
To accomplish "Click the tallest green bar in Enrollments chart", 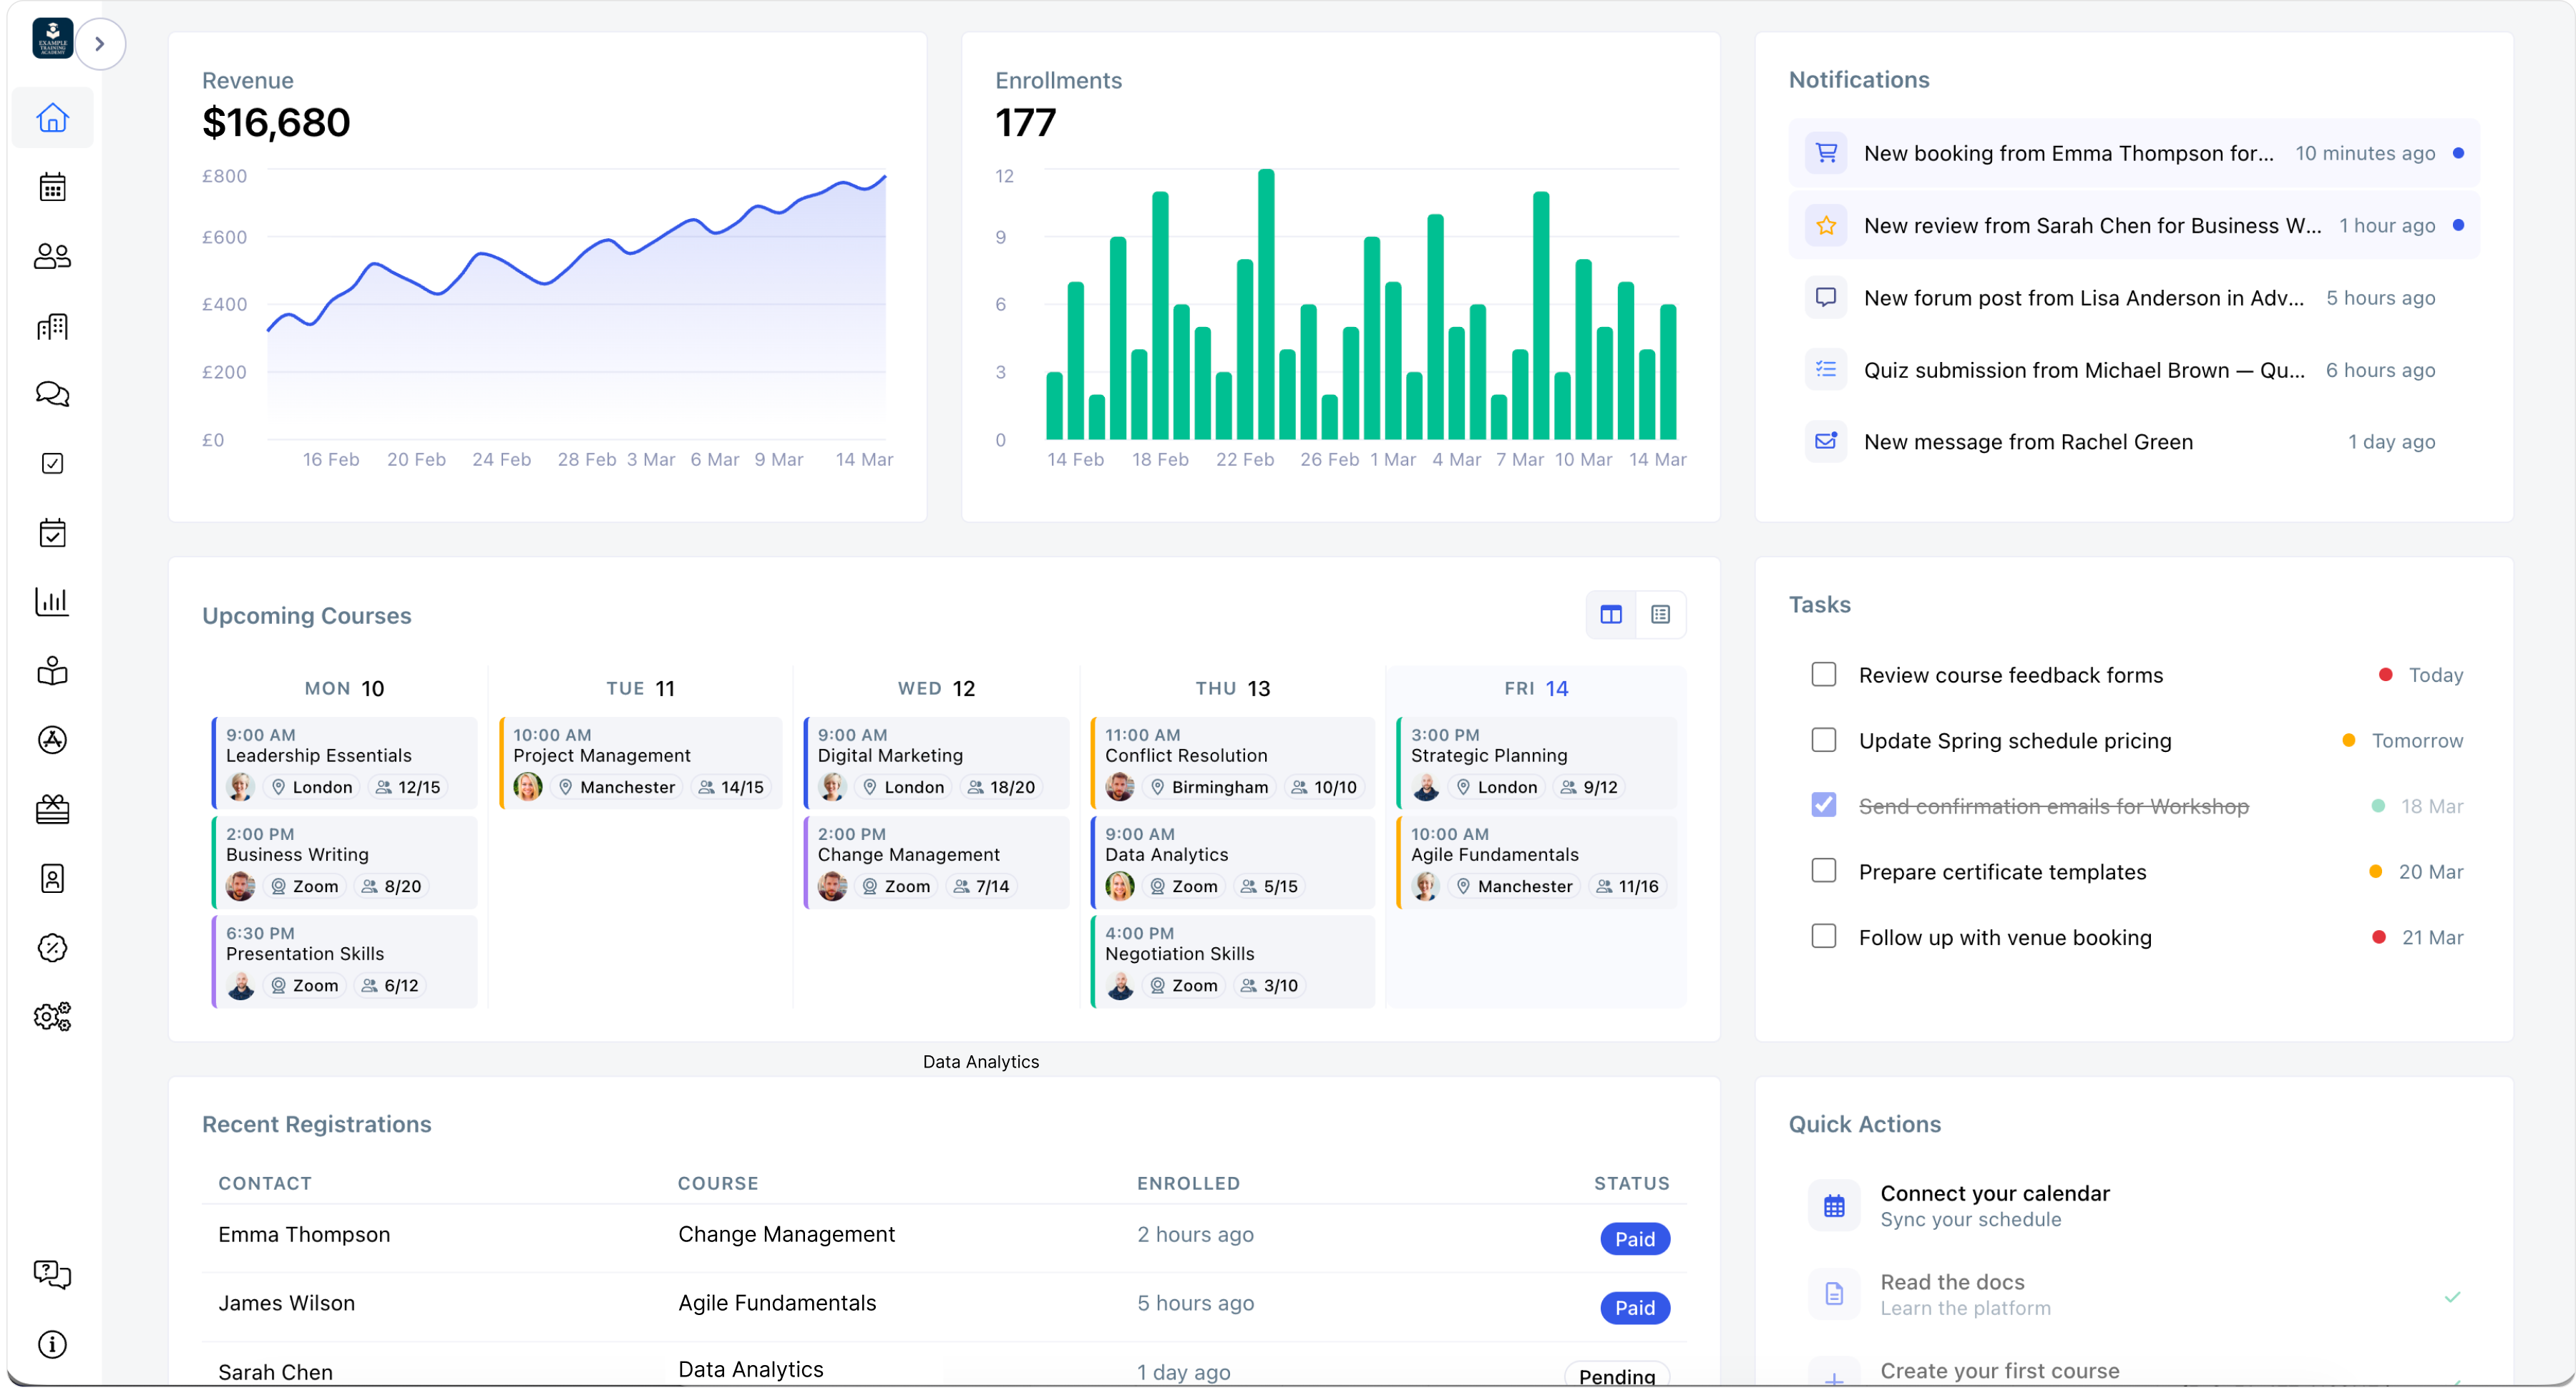I will [x=1265, y=304].
